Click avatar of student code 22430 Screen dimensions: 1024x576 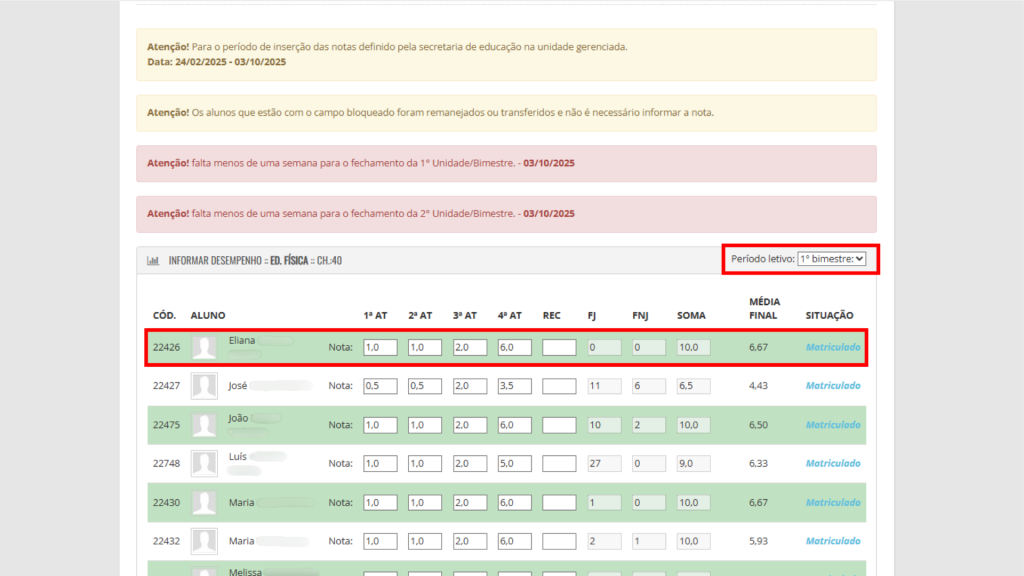coord(205,502)
